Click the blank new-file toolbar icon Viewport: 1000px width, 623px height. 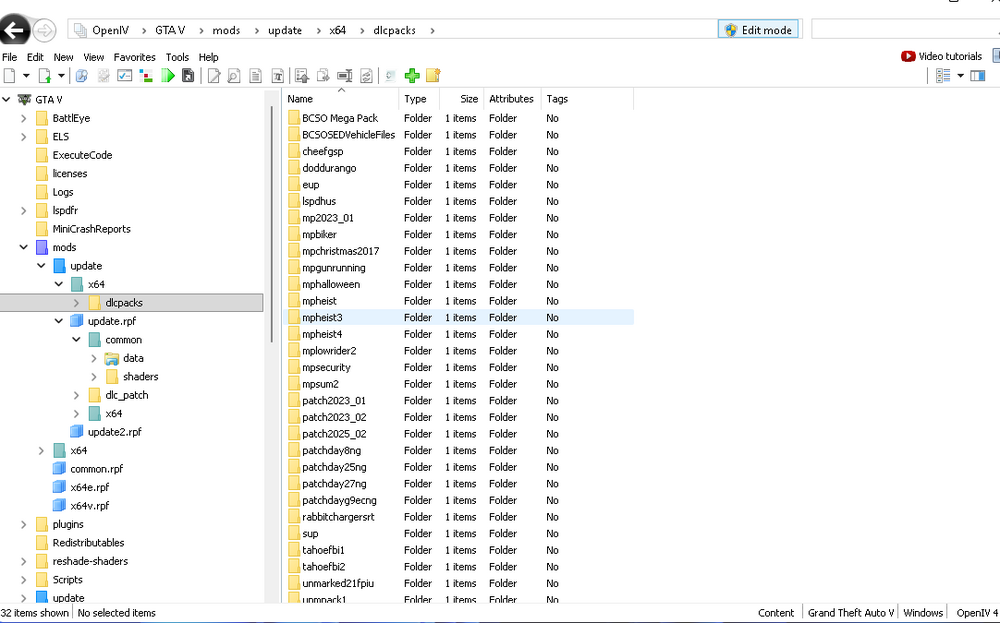[x=10, y=76]
